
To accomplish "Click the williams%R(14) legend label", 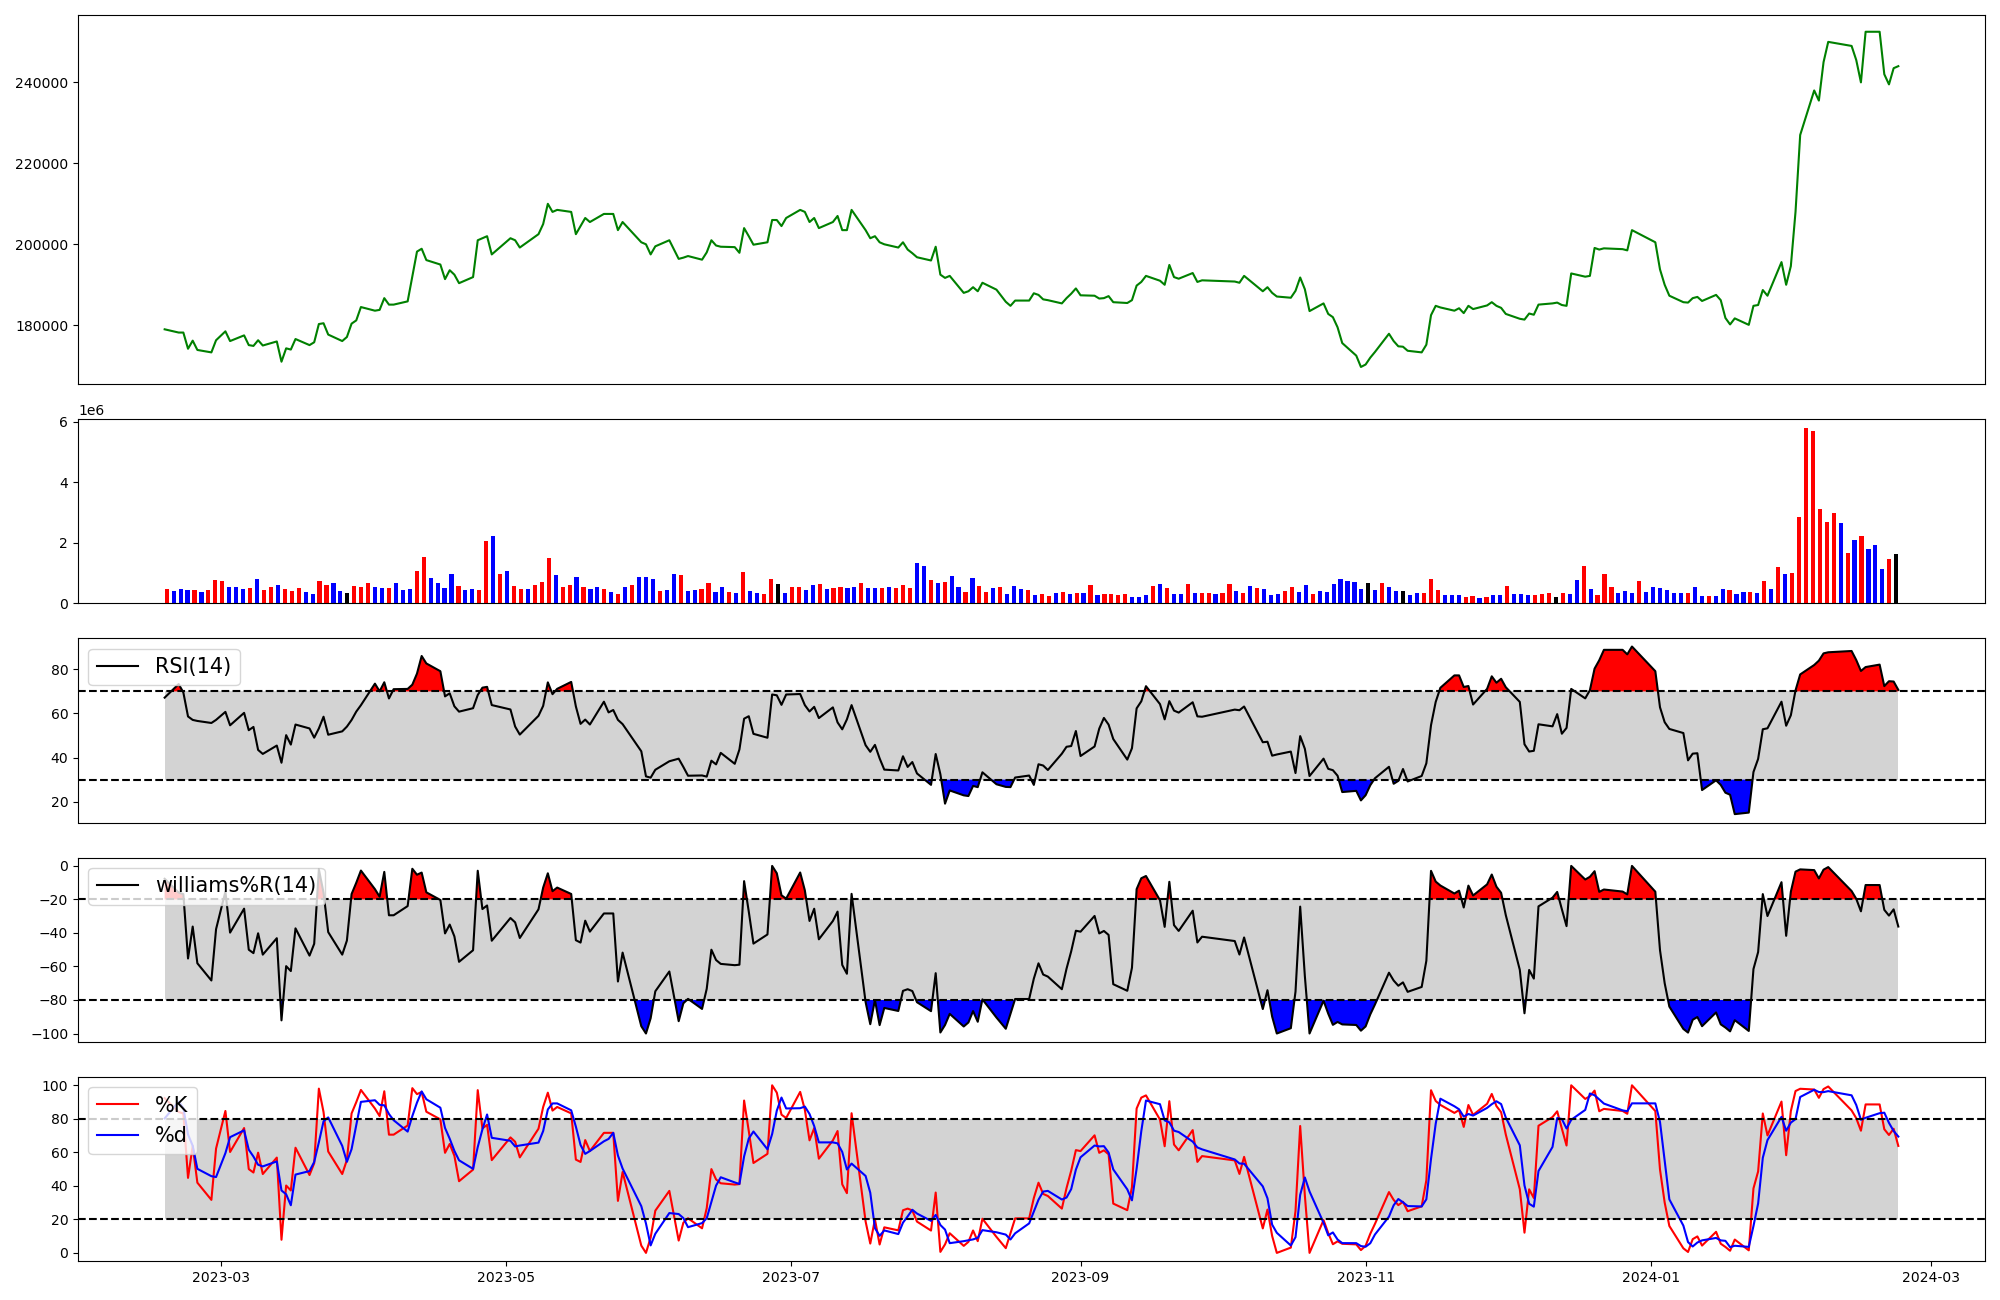I will pyautogui.click(x=235, y=885).
